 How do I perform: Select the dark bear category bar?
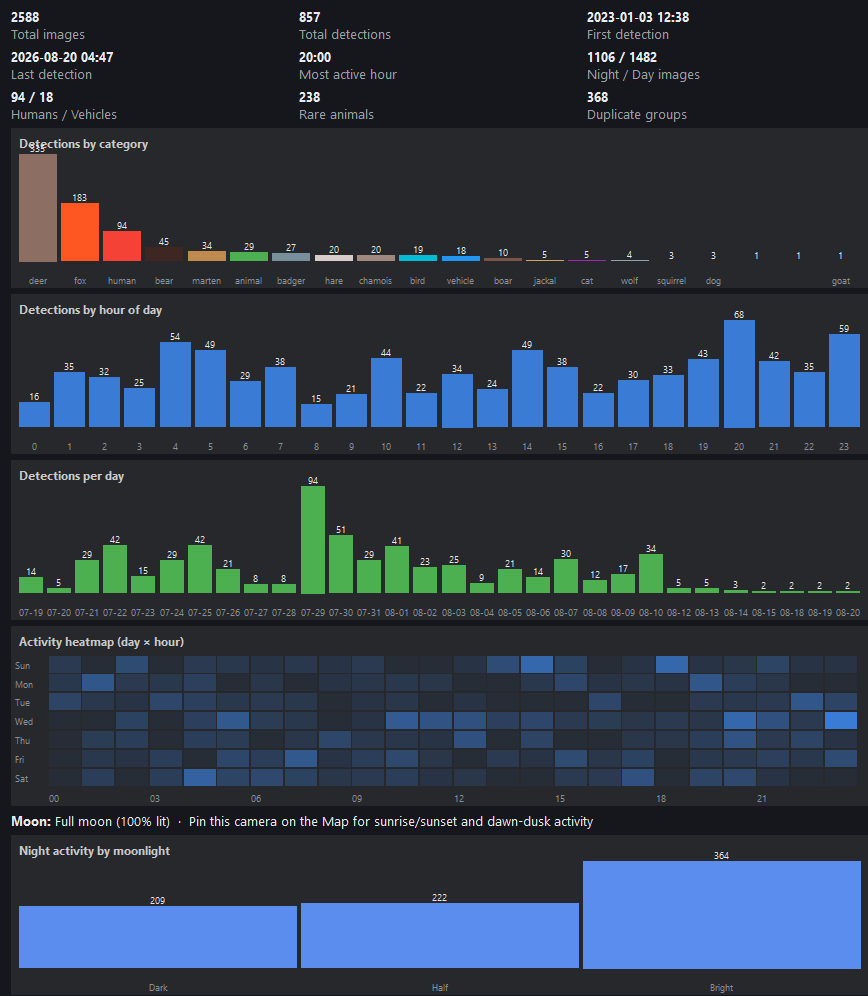[x=164, y=255]
